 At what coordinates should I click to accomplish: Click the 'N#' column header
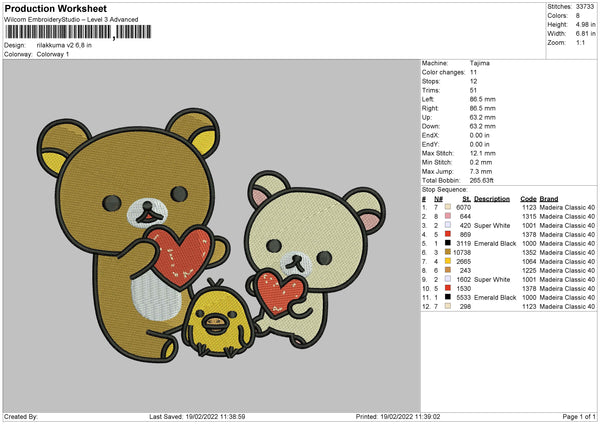coord(438,199)
